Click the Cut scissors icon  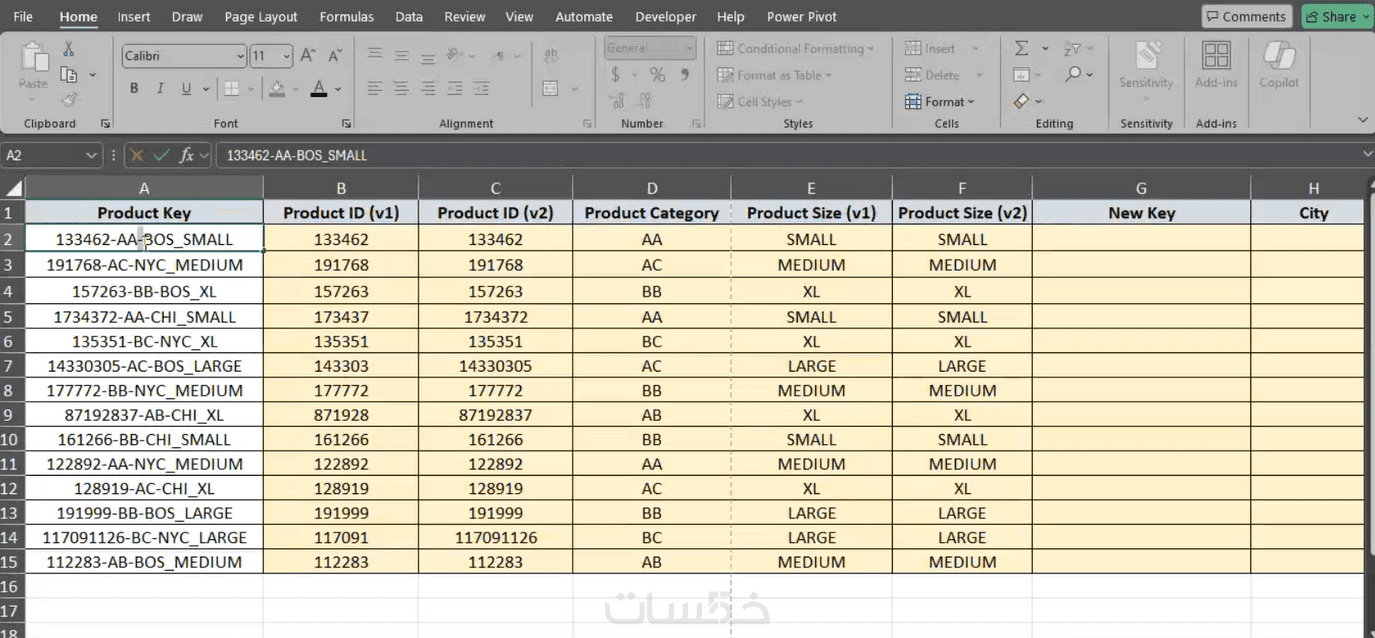pyautogui.click(x=69, y=49)
